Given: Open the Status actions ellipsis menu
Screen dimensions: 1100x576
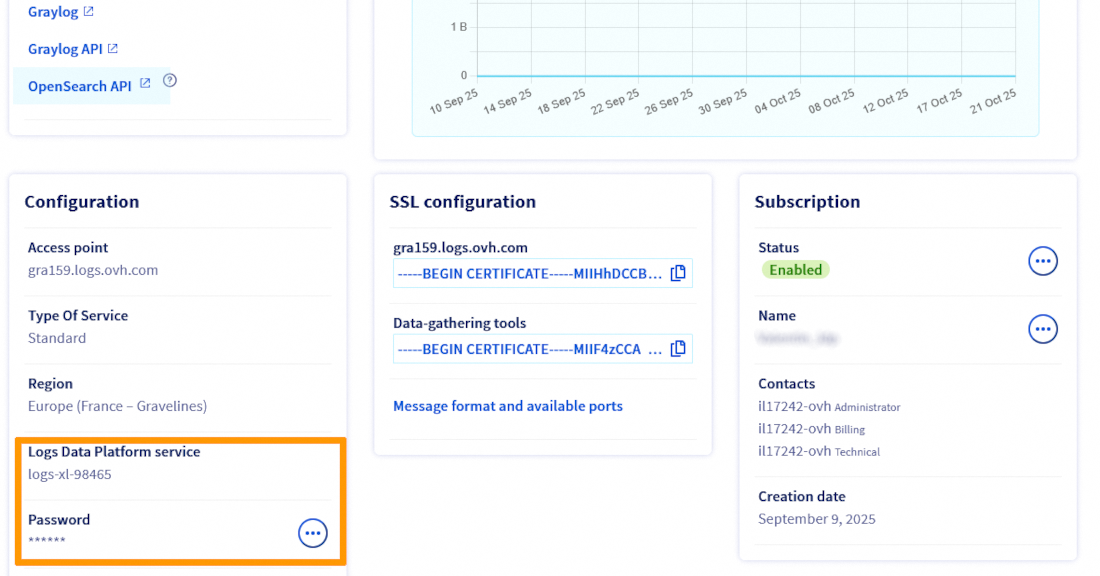Looking at the screenshot, I should (1042, 260).
